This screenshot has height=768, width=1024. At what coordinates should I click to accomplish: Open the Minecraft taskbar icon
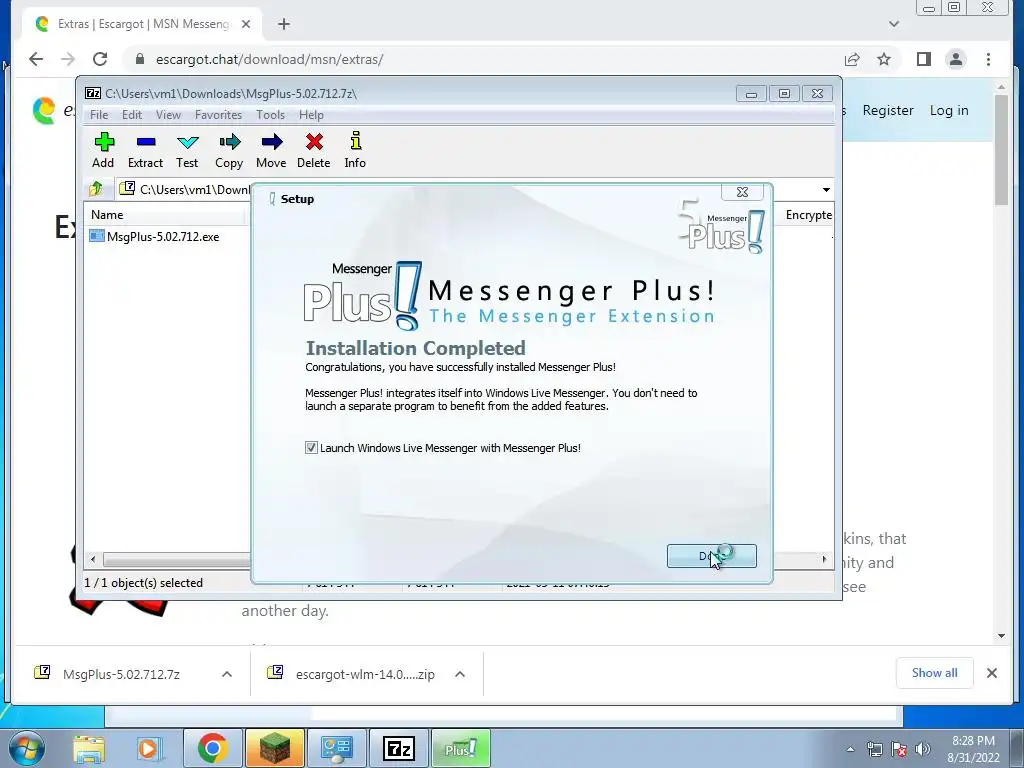tap(274, 748)
